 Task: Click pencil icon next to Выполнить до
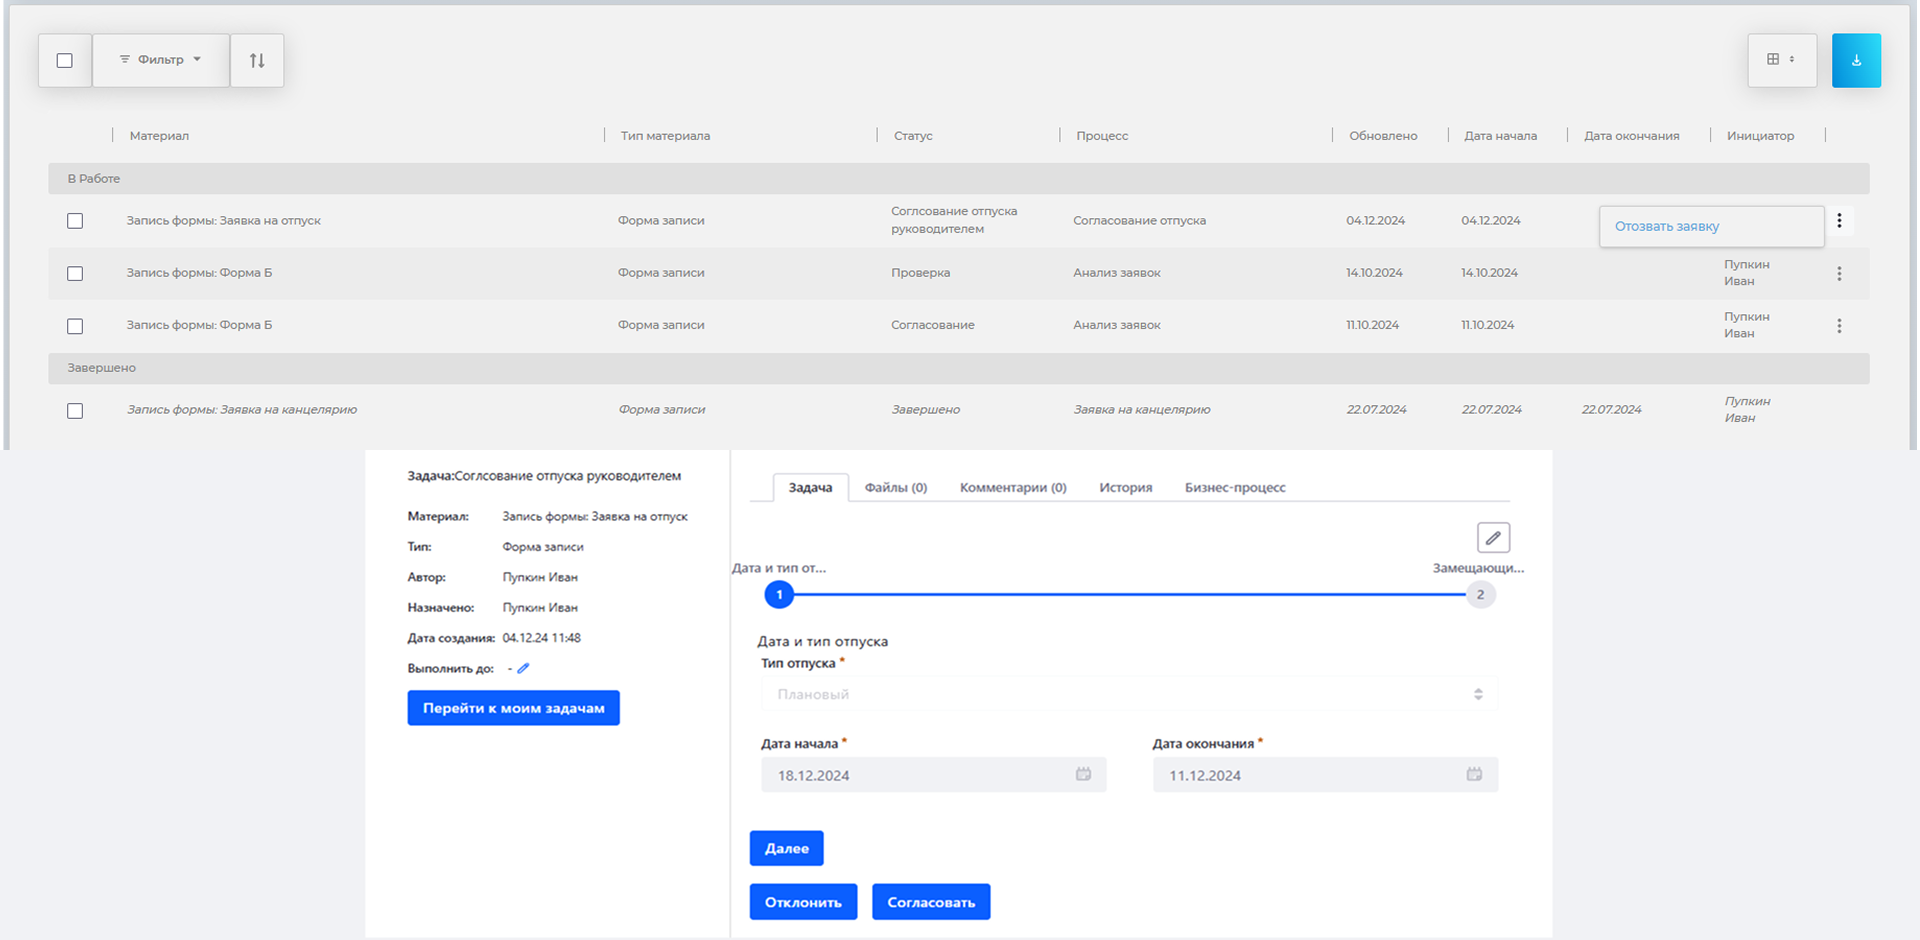tap(523, 668)
